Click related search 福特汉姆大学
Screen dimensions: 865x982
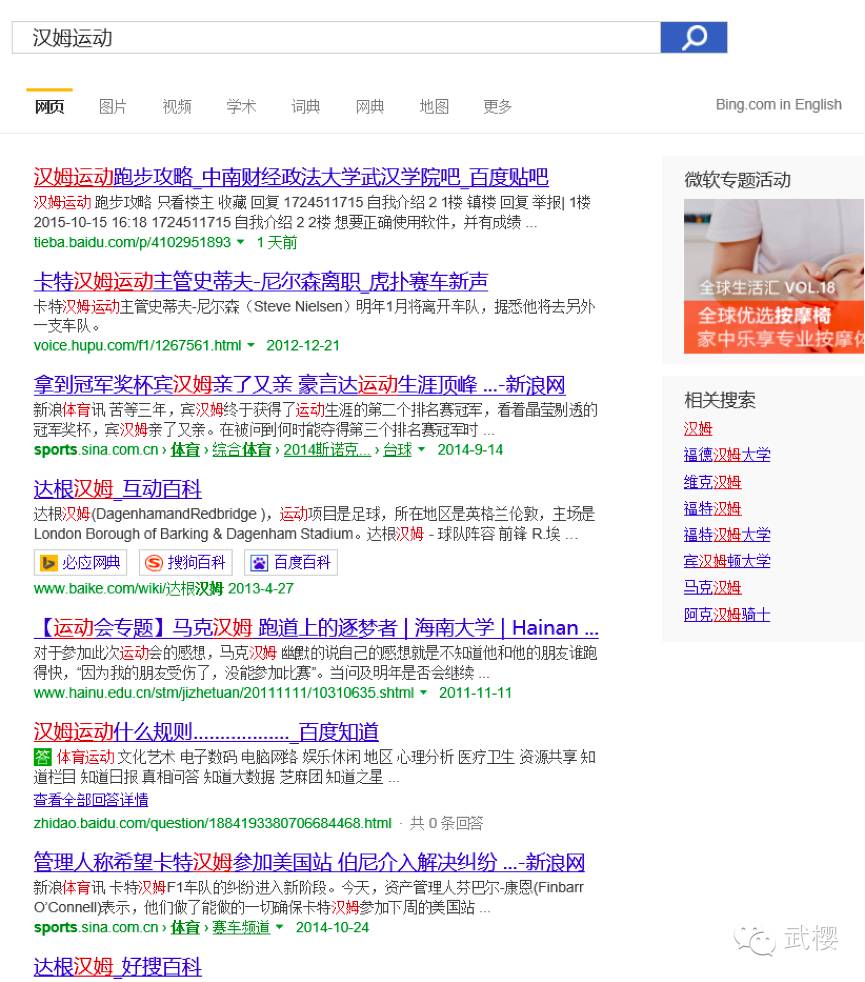pos(727,535)
